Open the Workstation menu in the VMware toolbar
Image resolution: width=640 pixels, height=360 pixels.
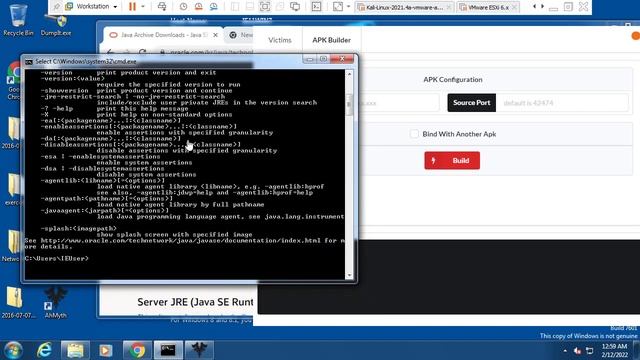point(91,7)
